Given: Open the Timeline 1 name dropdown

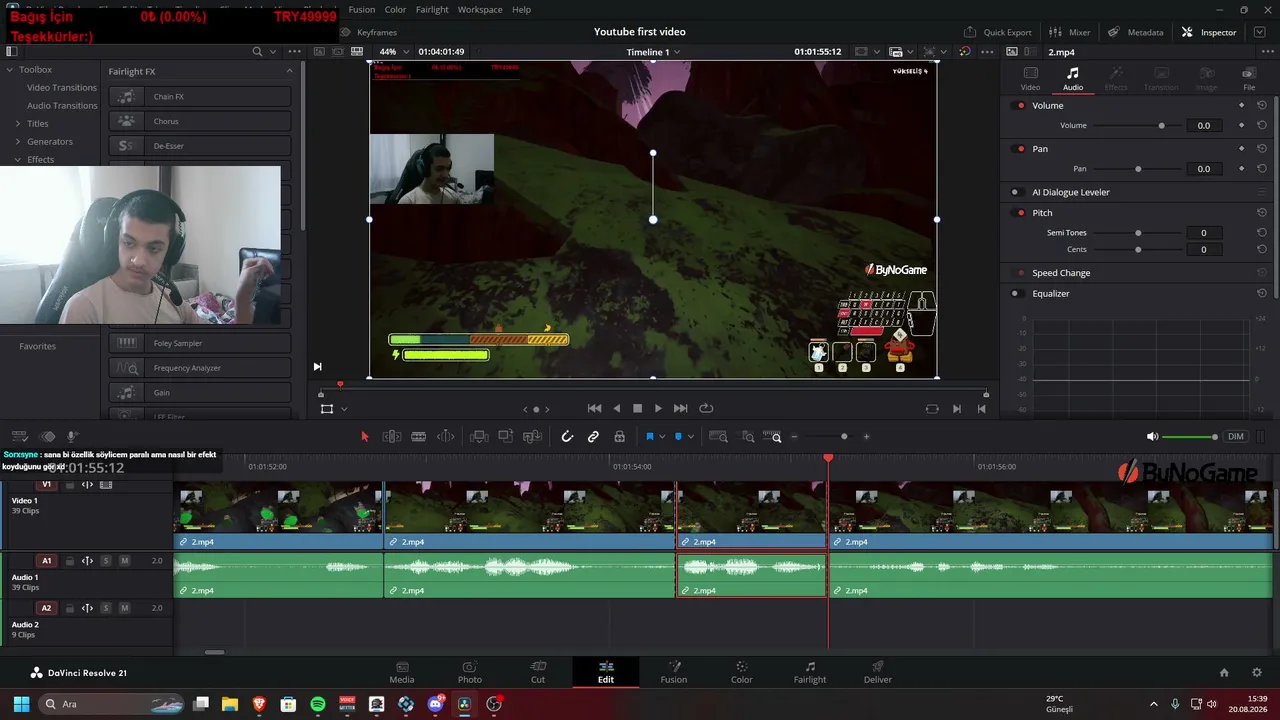Looking at the screenshot, I should (653, 51).
